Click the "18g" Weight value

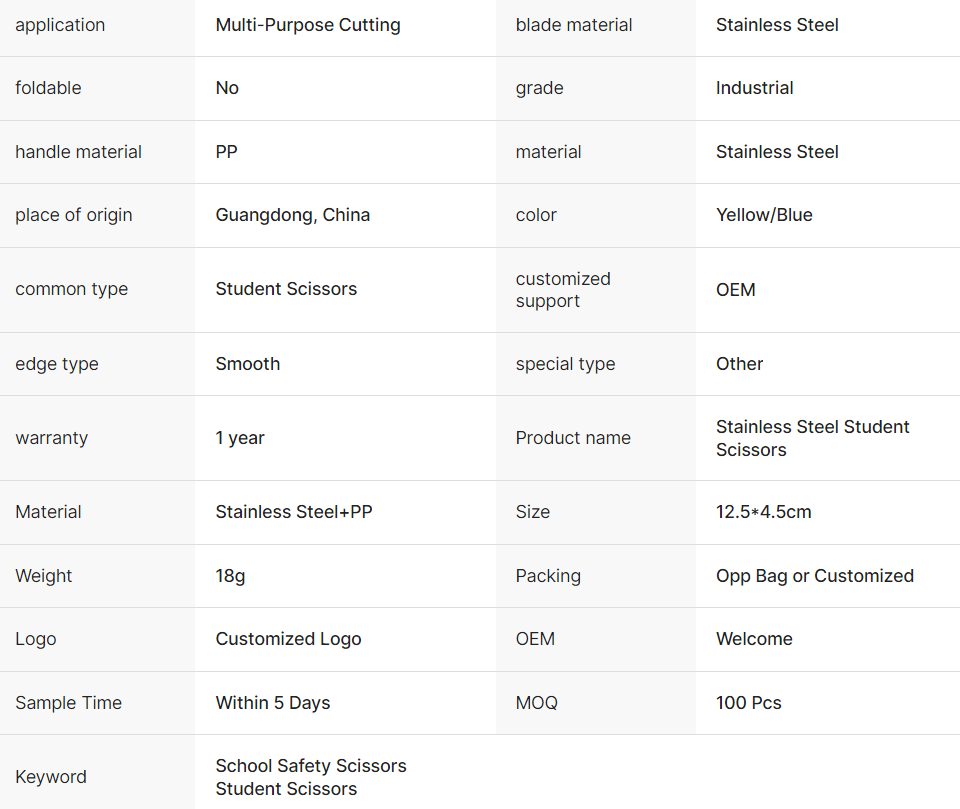(x=230, y=576)
